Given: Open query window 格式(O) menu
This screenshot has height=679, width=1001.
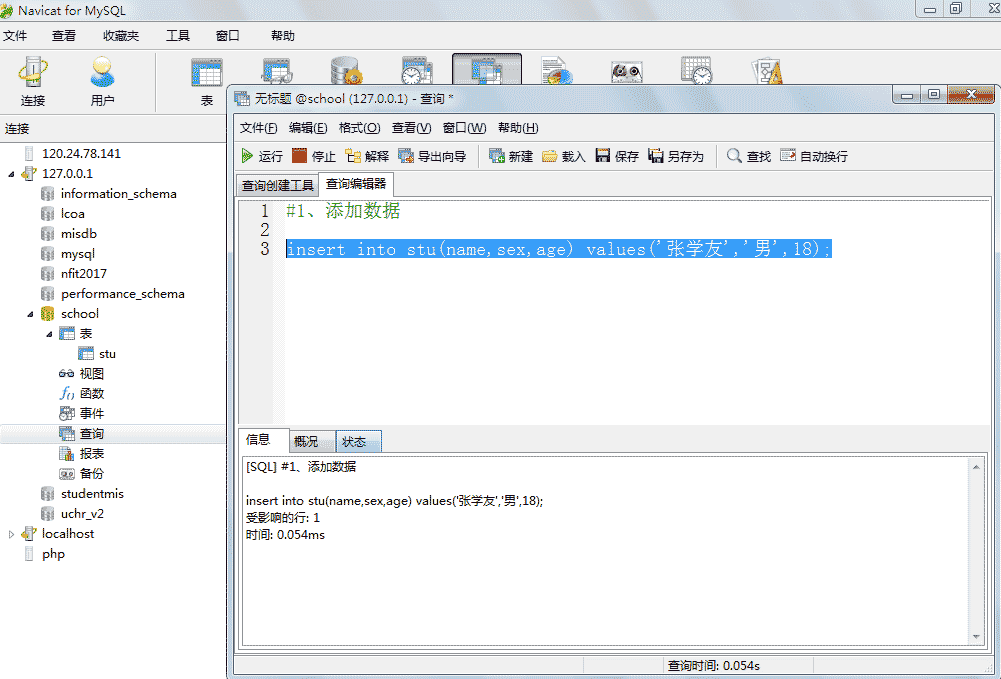Looking at the screenshot, I should [x=359, y=128].
